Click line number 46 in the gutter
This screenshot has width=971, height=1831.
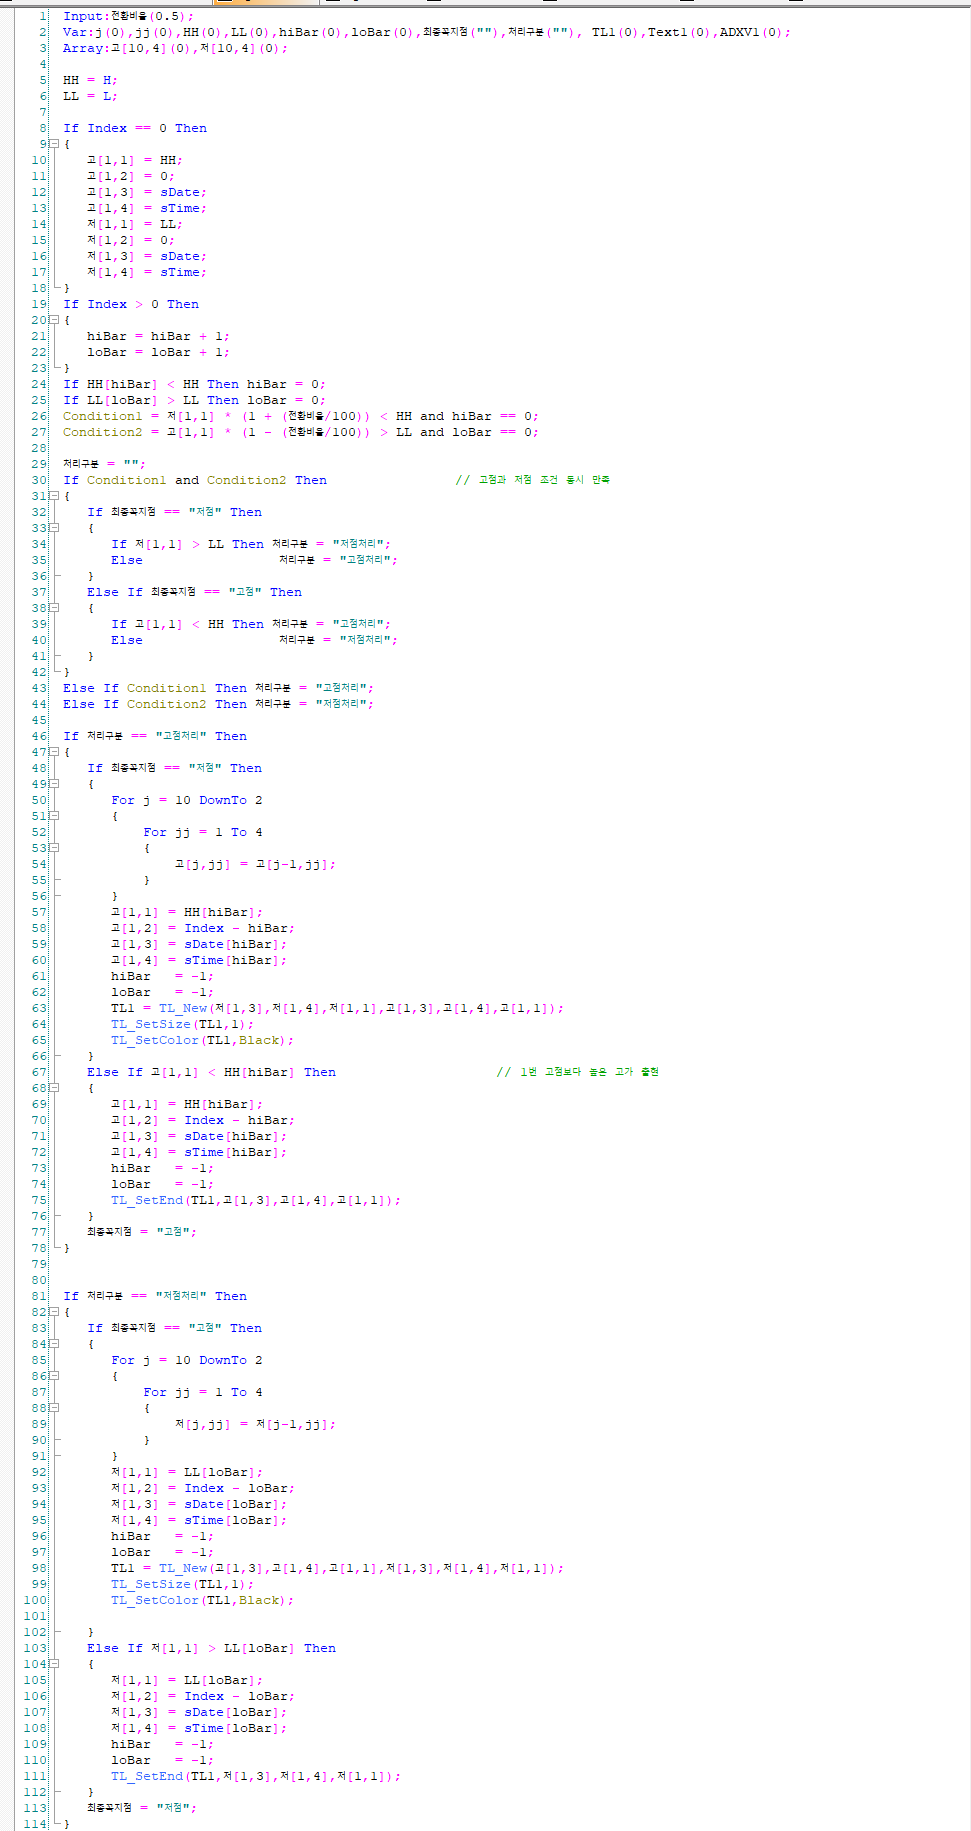[x=39, y=736]
